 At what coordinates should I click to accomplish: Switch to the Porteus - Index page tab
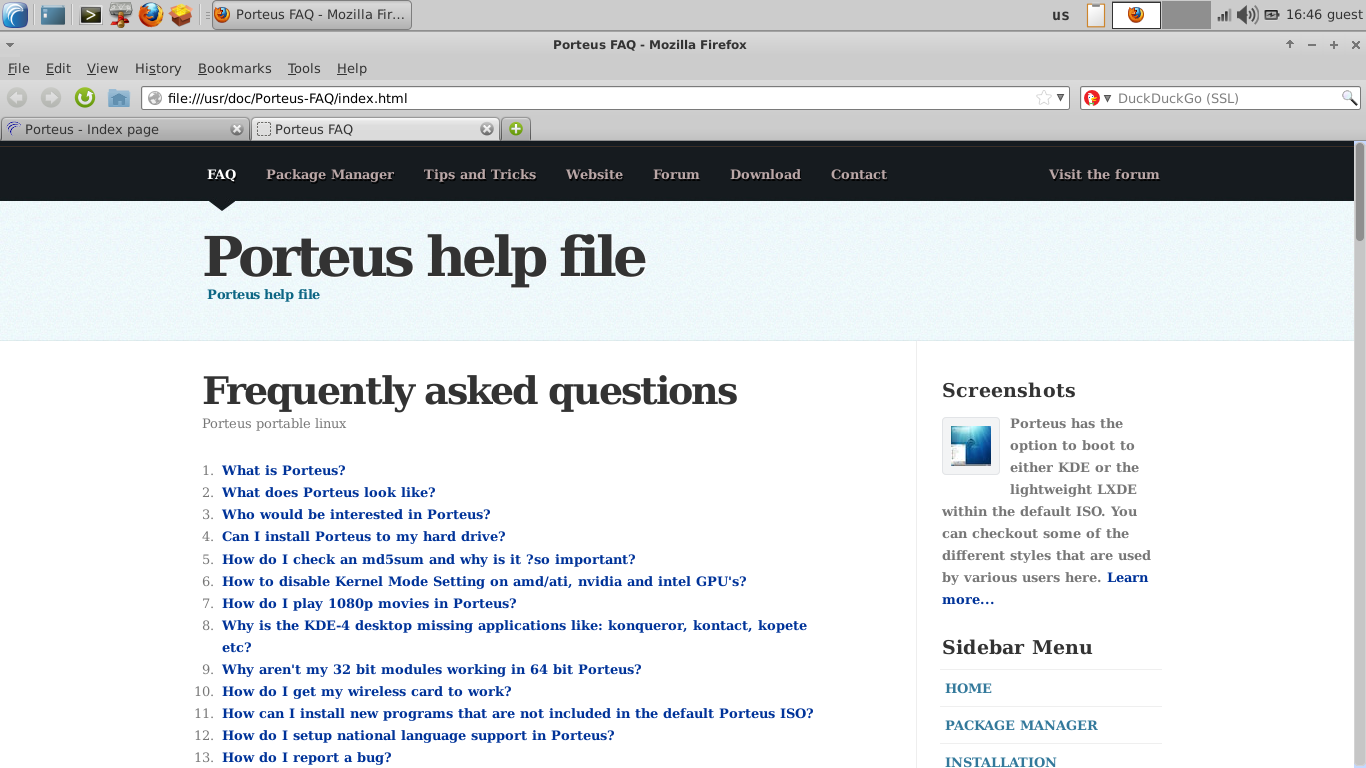pos(125,129)
